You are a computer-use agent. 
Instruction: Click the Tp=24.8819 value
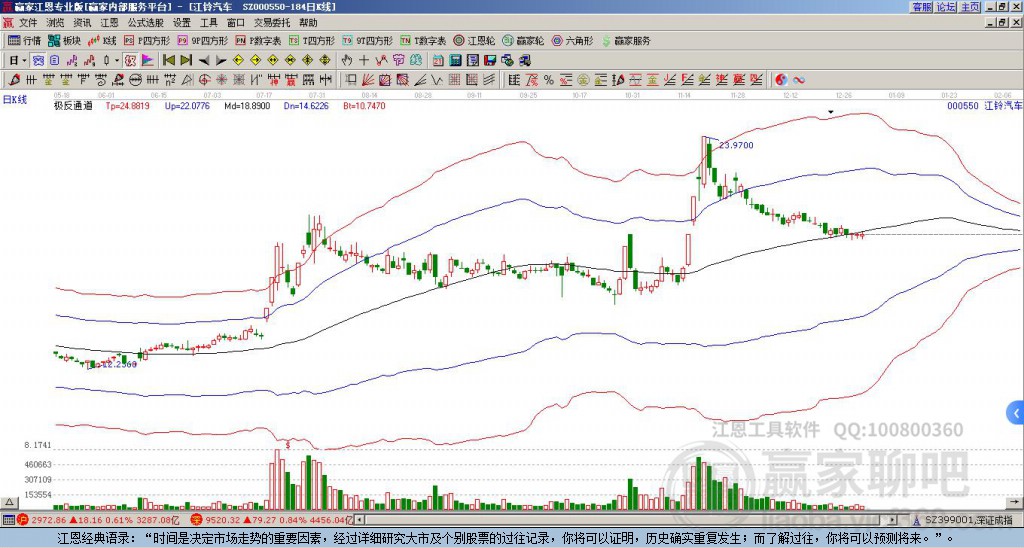[127, 105]
